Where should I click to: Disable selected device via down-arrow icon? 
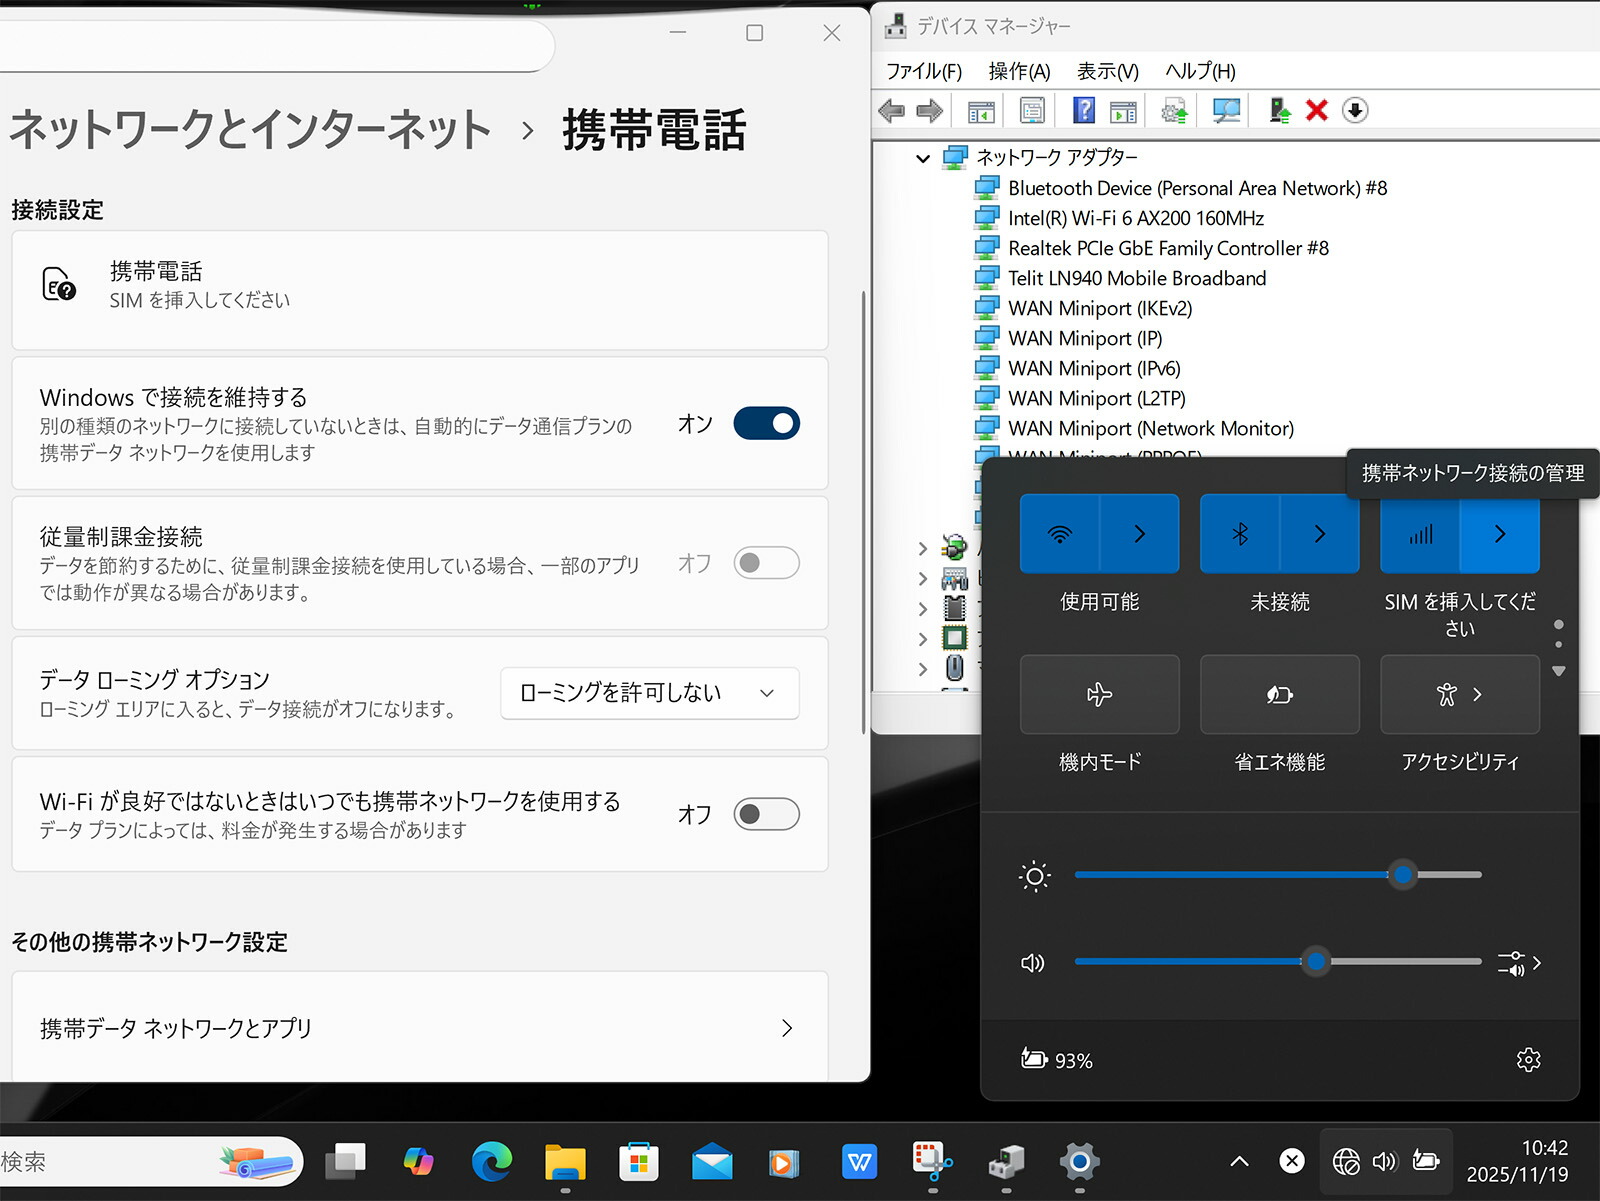tap(1355, 110)
